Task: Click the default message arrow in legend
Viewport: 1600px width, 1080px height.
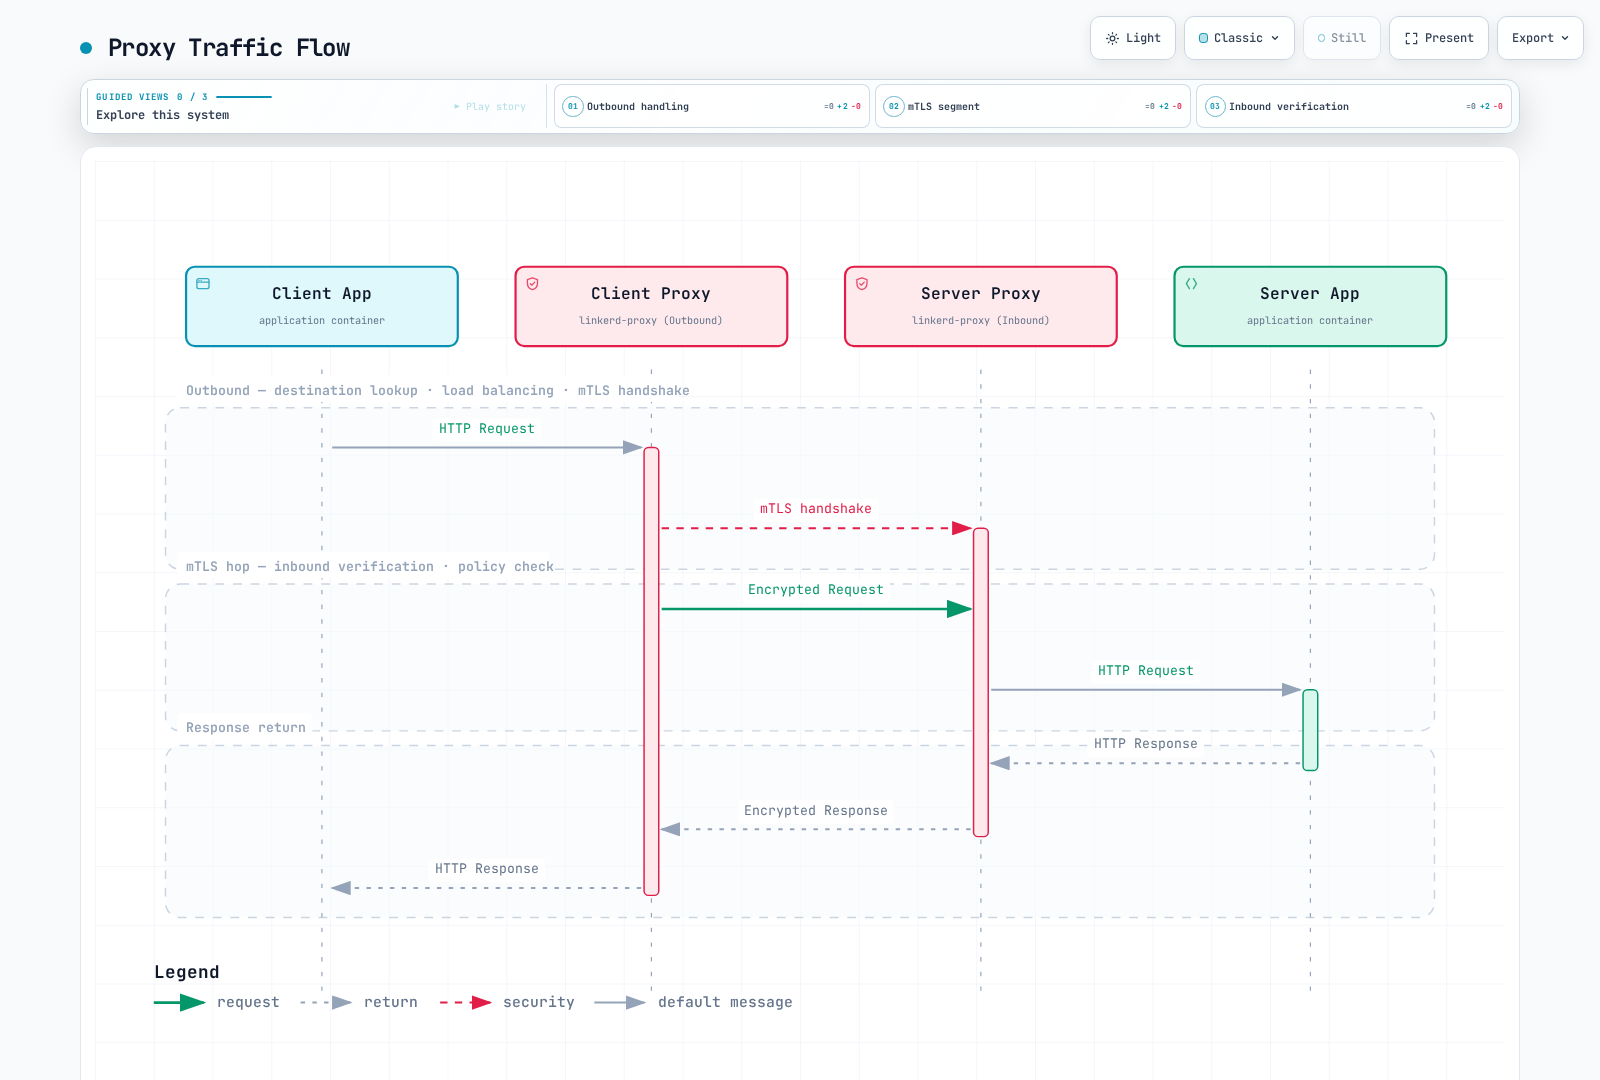Action: [620, 1003]
